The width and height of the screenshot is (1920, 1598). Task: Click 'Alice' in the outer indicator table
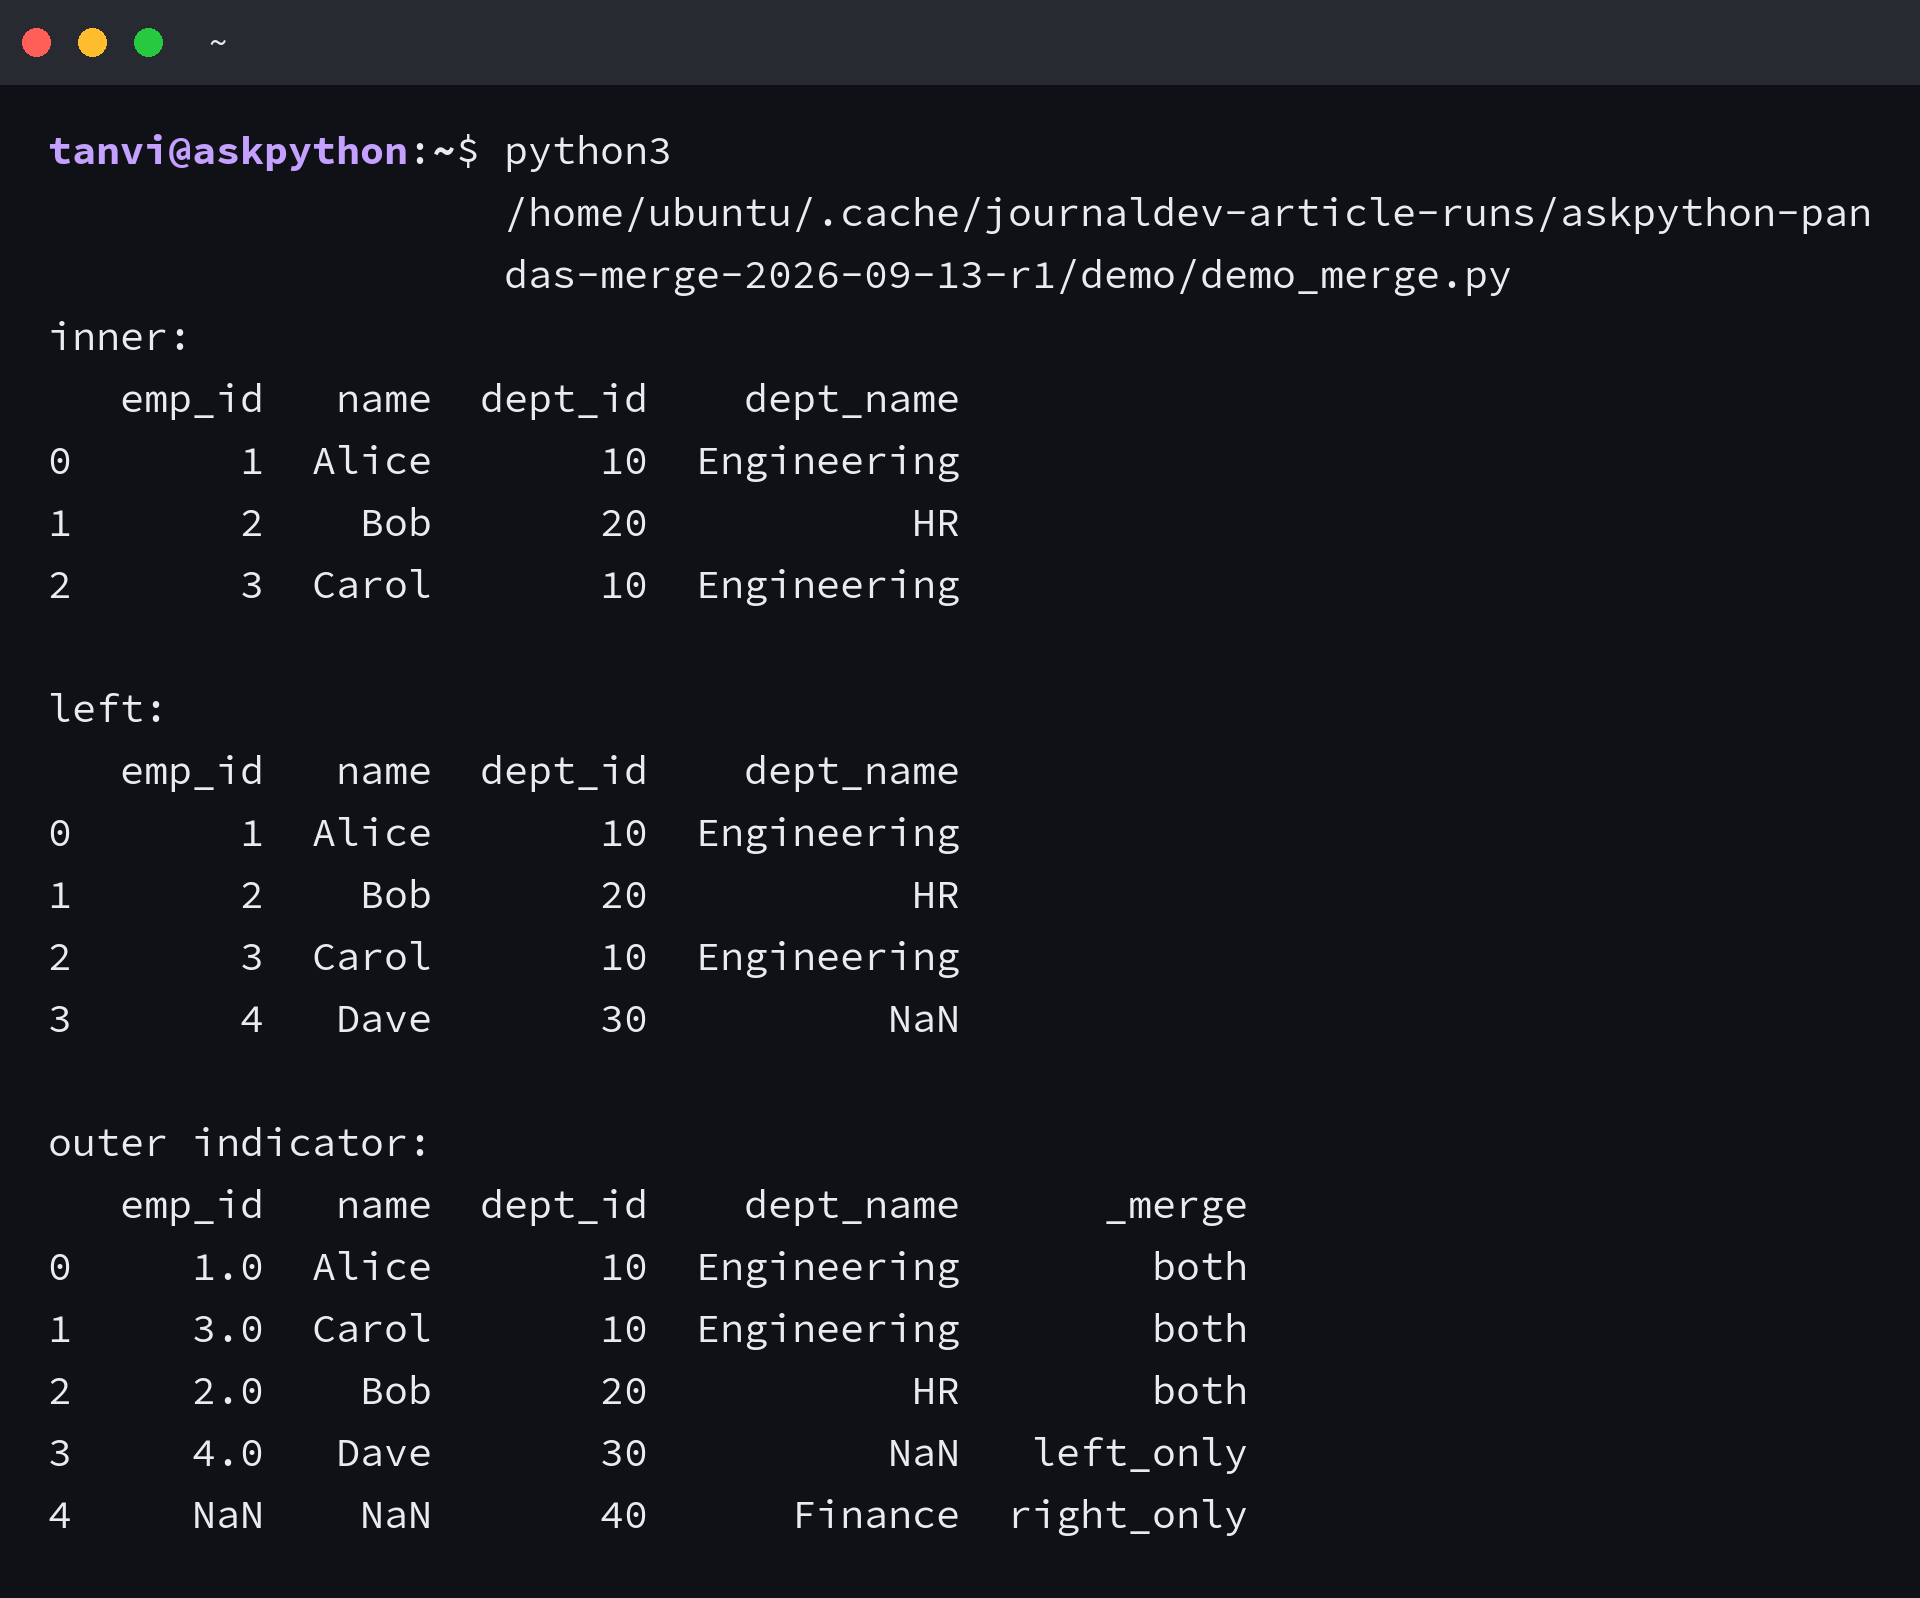pyautogui.click(x=372, y=1267)
